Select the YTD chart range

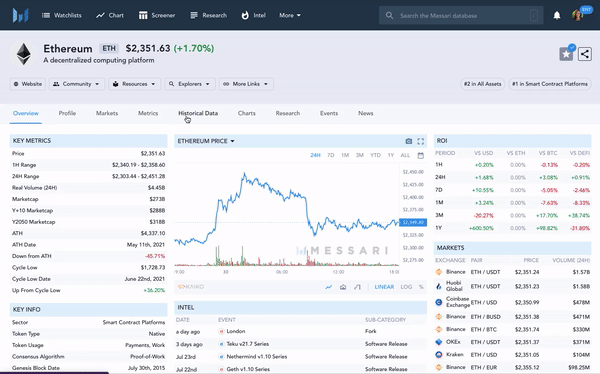point(375,155)
